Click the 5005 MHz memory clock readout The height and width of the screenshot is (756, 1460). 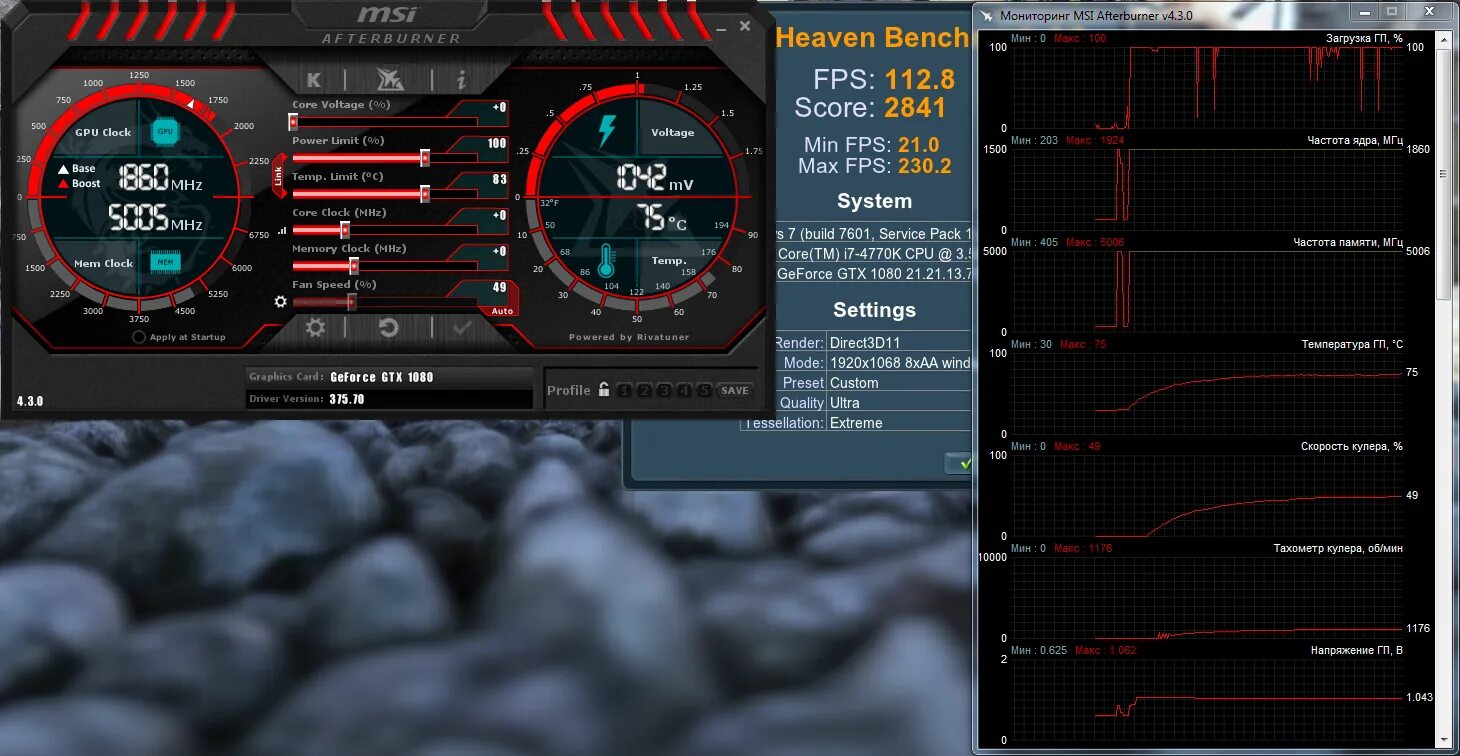coord(155,217)
